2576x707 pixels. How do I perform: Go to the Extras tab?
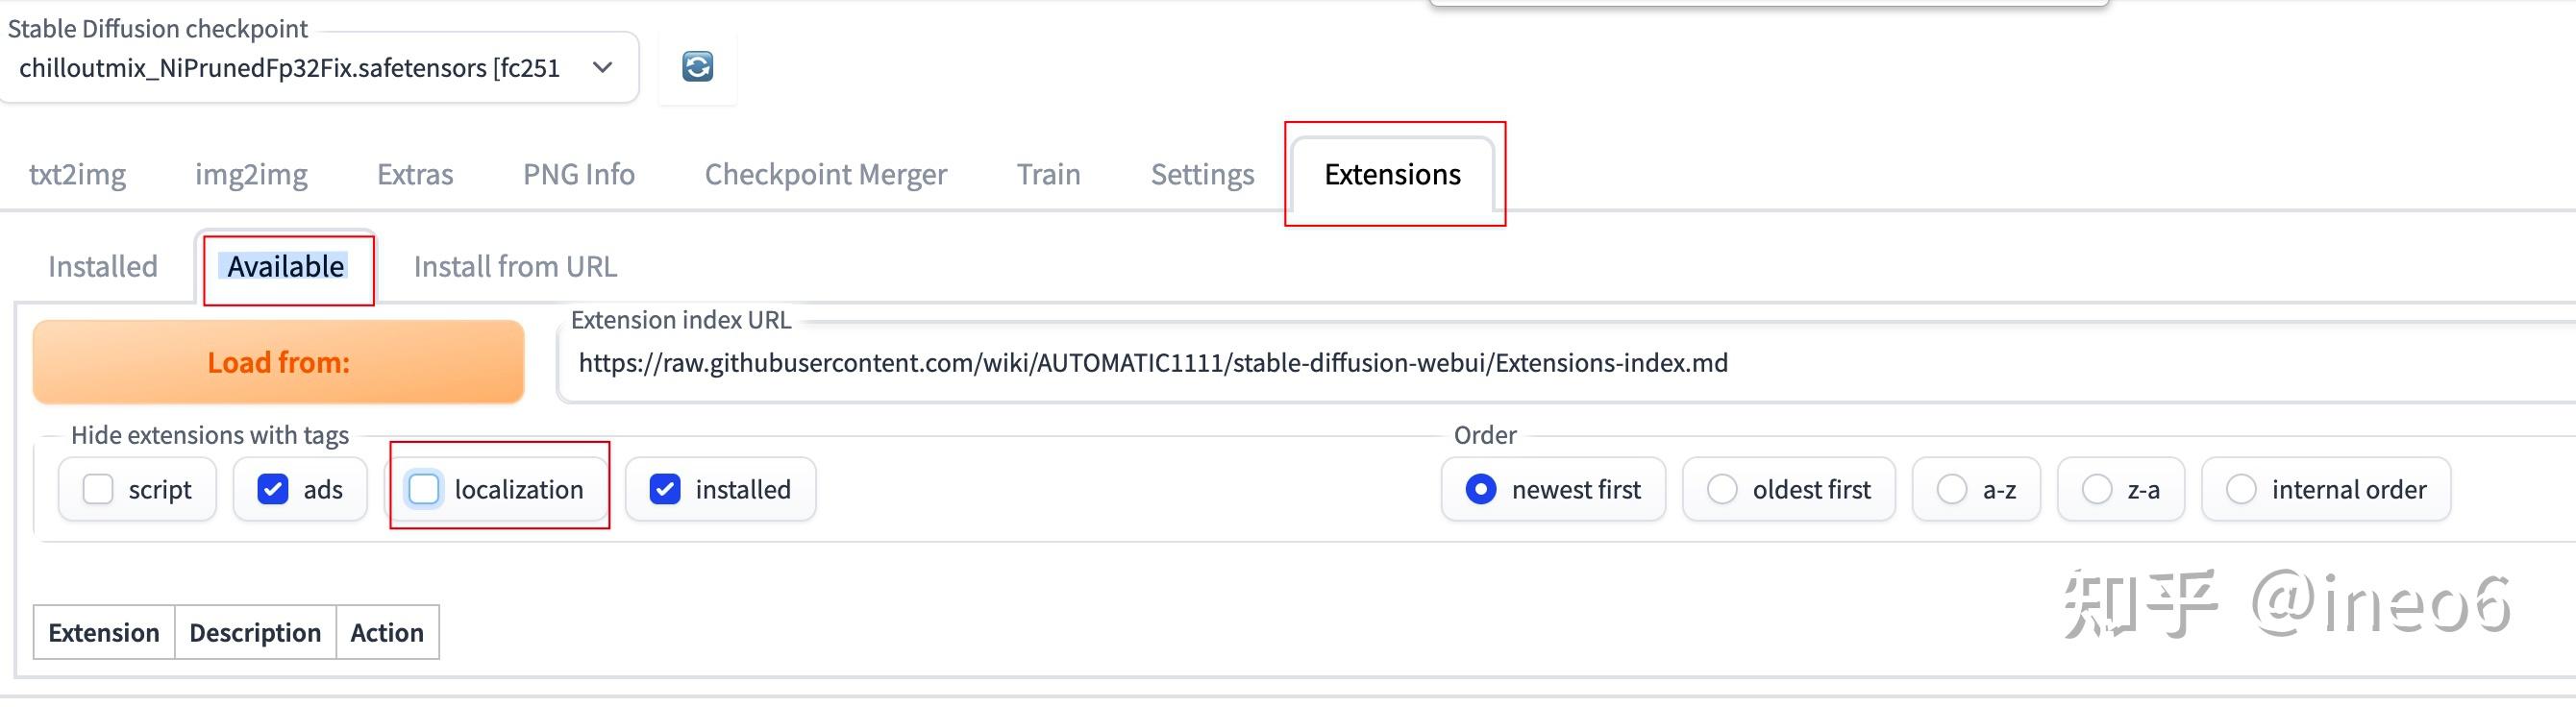[x=415, y=174]
